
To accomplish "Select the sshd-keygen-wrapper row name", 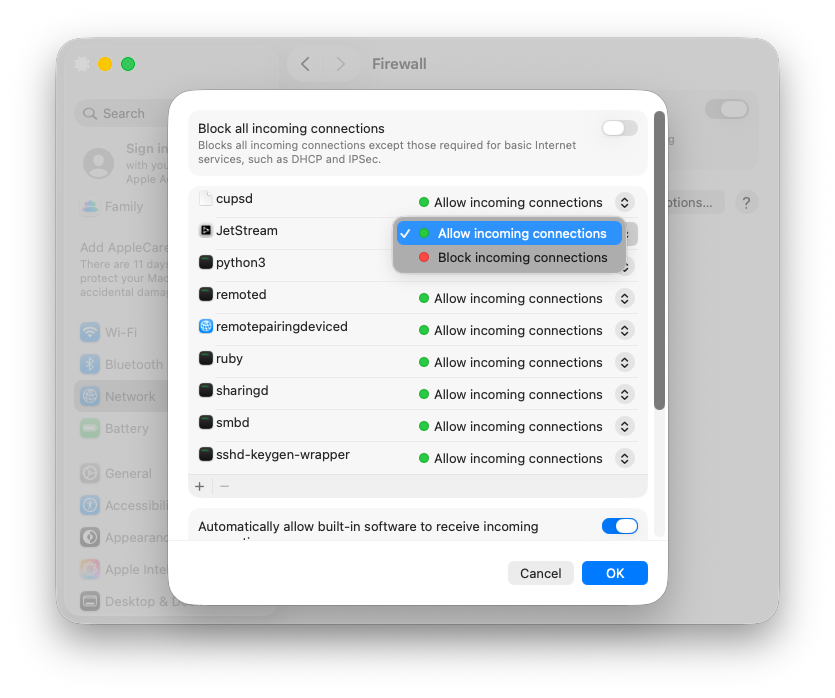I will (283, 454).
